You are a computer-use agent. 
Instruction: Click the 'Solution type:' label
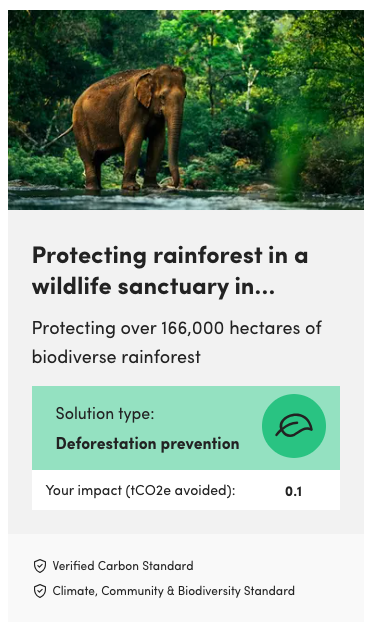pyautogui.click(x=105, y=414)
